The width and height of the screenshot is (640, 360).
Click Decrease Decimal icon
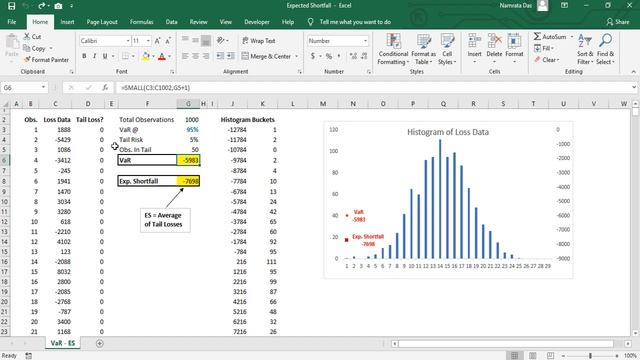tap(364, 56)
